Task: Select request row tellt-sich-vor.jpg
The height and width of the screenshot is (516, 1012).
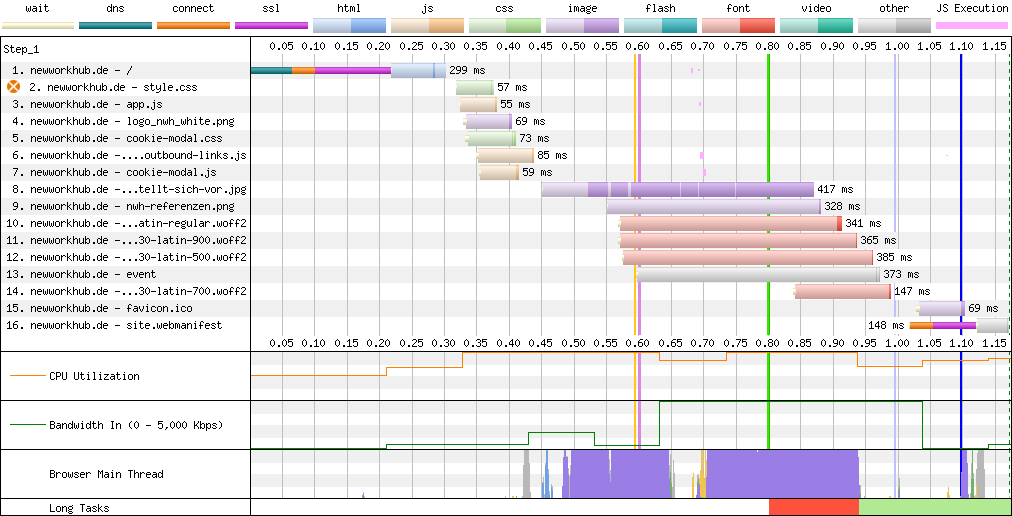Action: pyautogui.click(x=128, y=189)
